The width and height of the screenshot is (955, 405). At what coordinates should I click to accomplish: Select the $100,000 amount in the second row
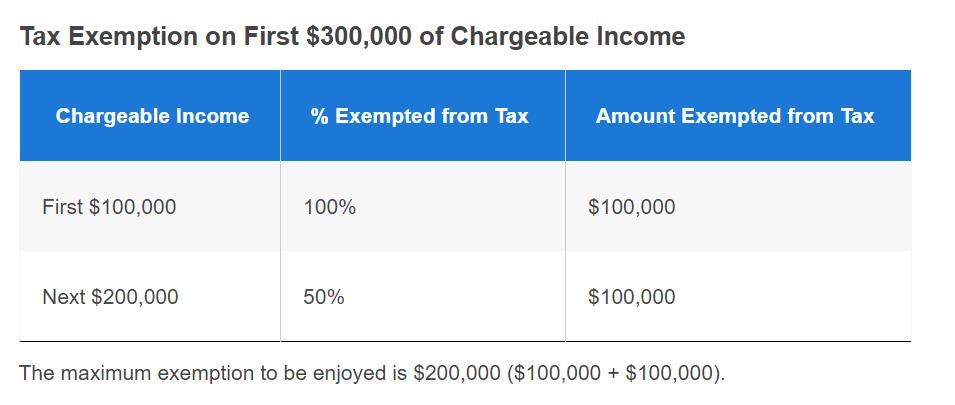pos(632,297)
